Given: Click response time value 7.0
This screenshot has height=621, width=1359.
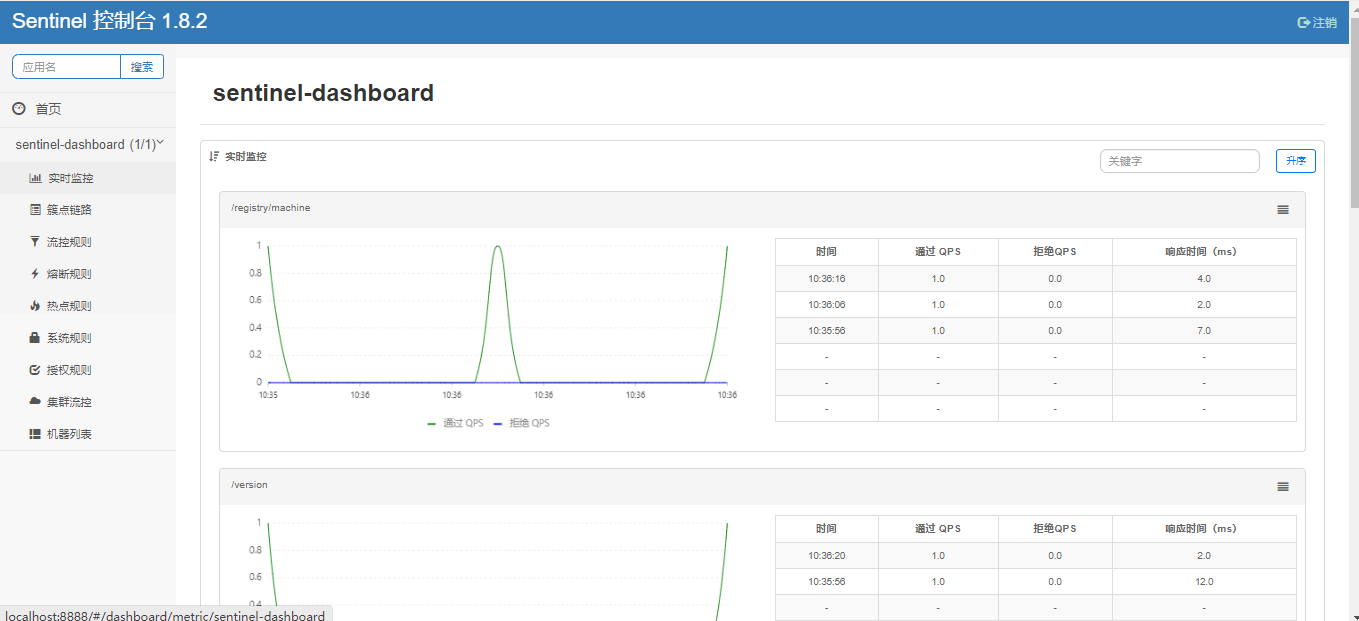Looking at the screenshot, I should (x=1204, y=331).
